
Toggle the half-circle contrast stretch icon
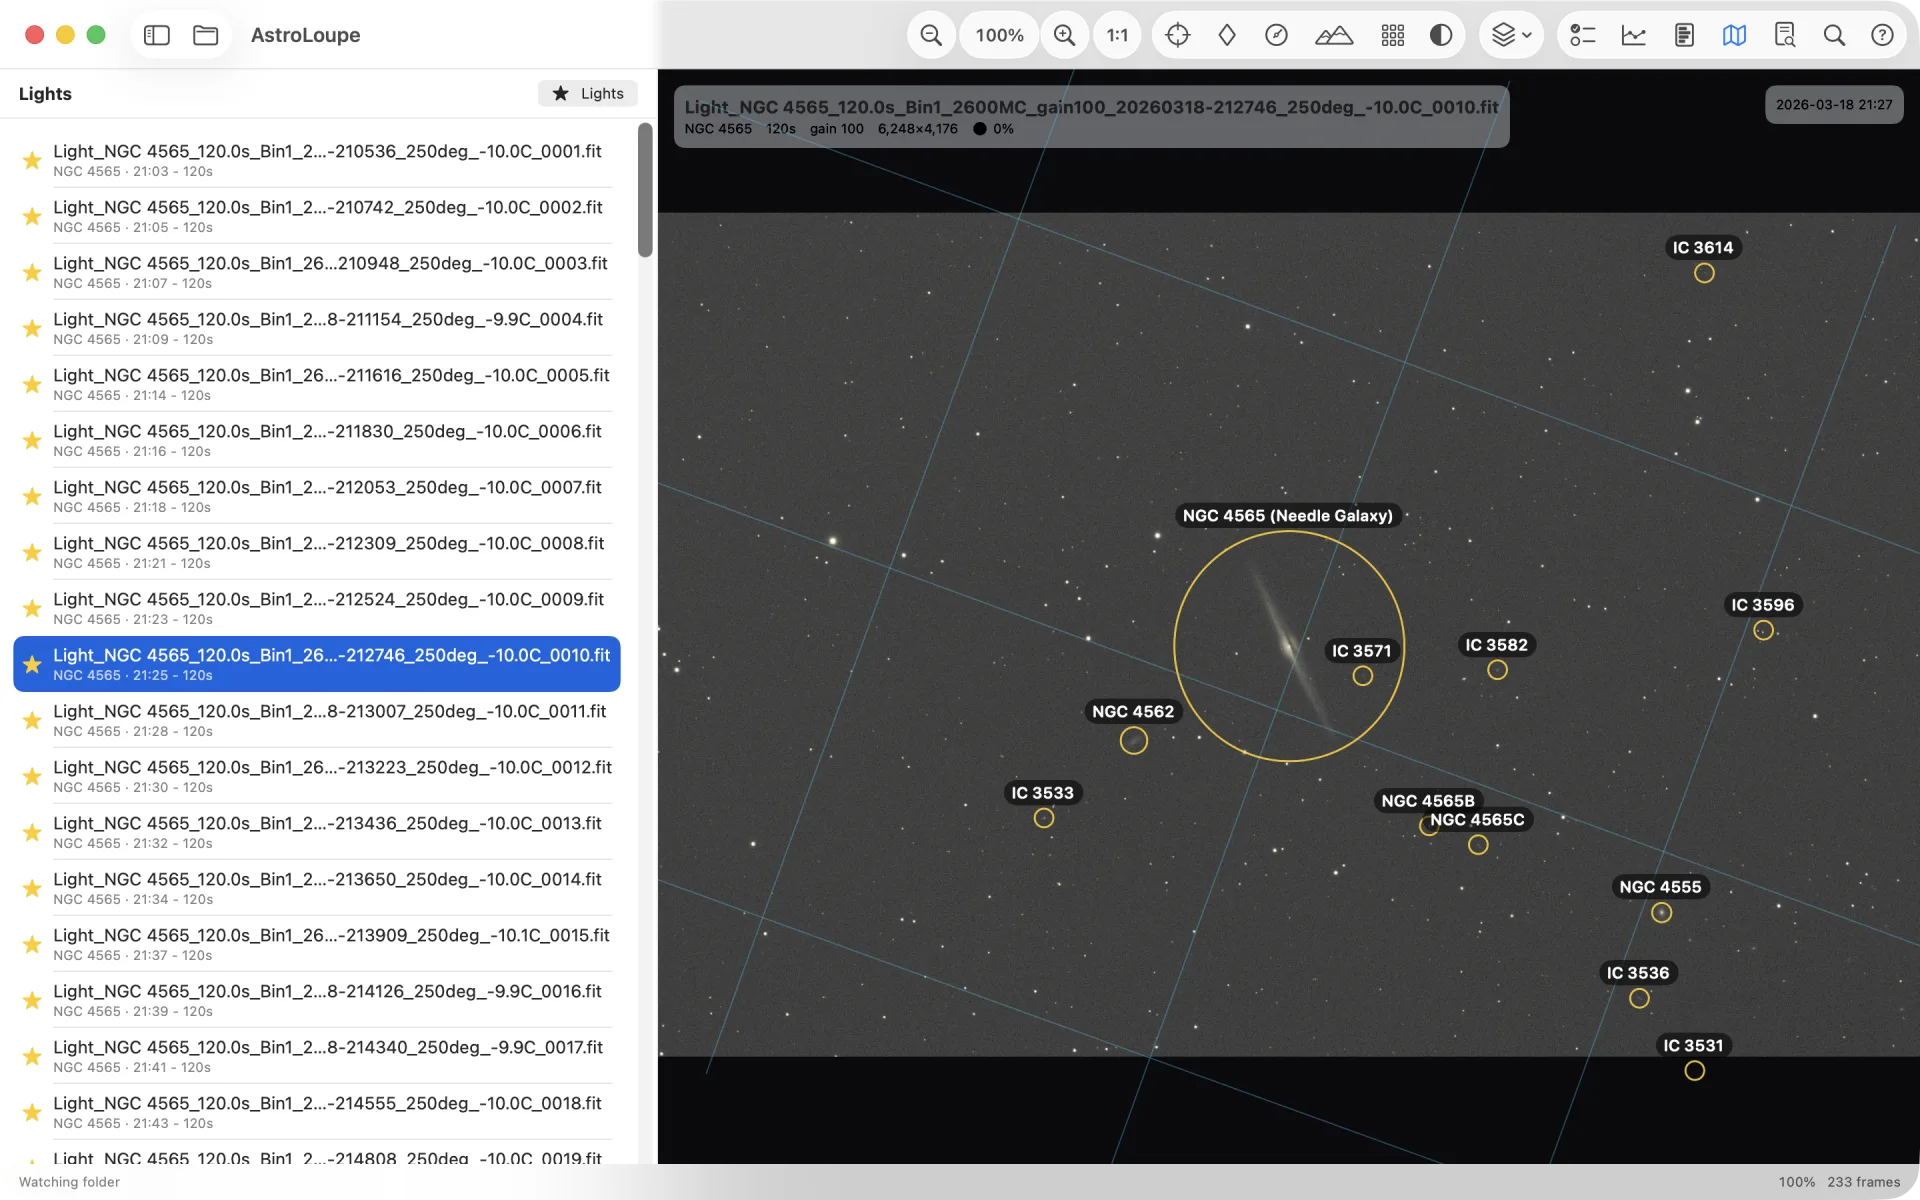1441,35
